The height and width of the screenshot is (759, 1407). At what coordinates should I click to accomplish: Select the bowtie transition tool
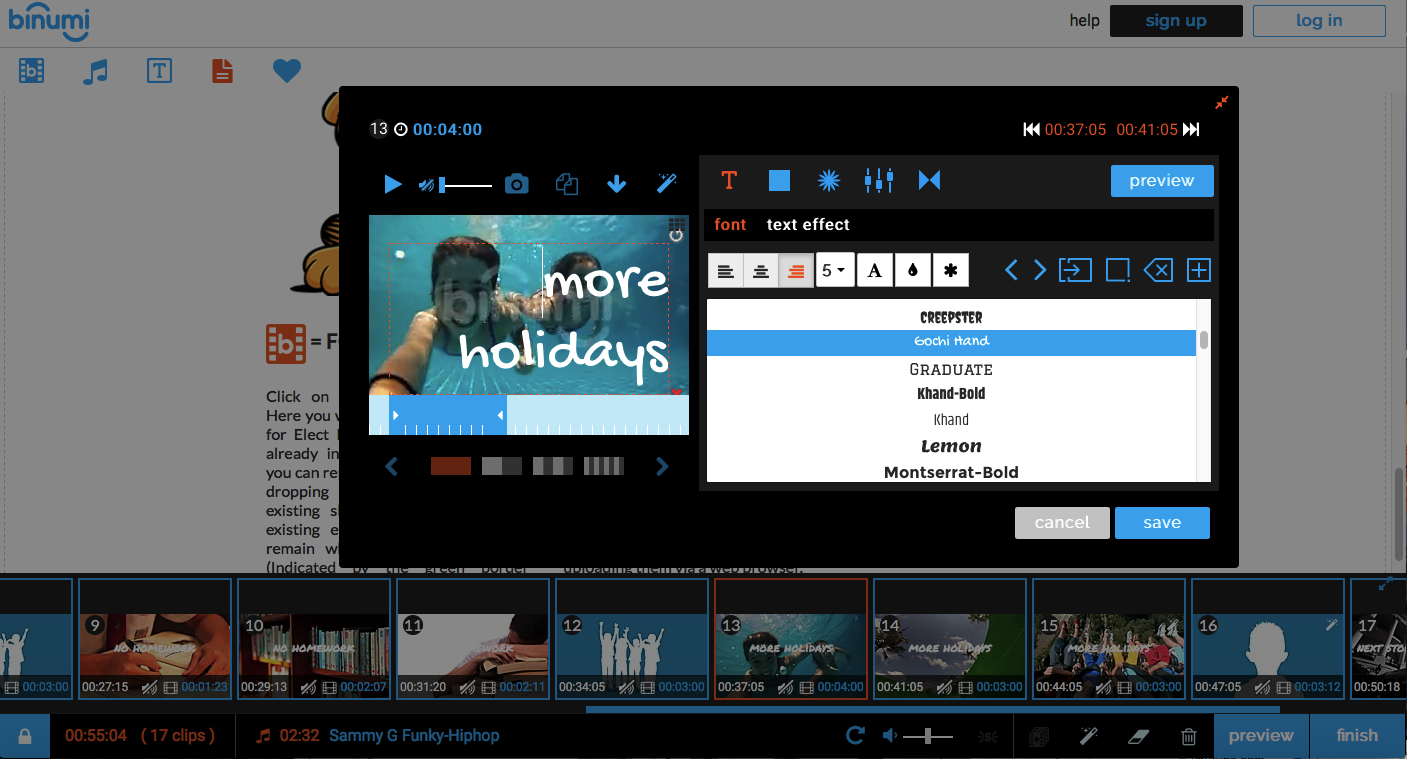point(930,180)
